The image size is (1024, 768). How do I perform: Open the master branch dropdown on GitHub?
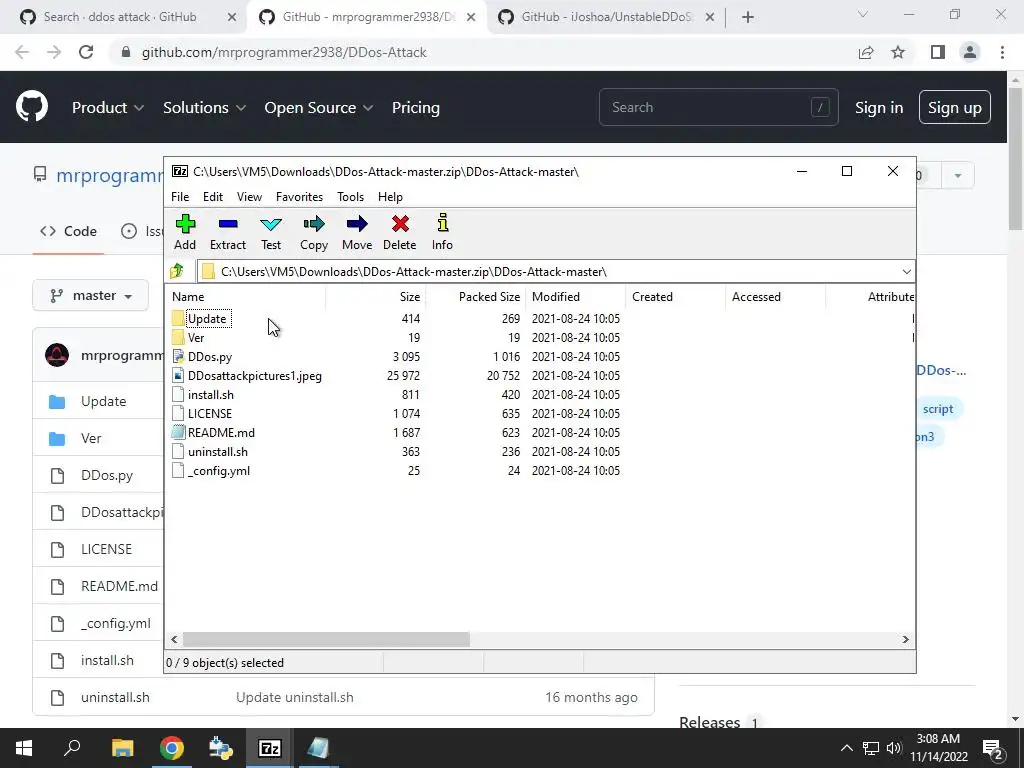[x=90, y=296]
